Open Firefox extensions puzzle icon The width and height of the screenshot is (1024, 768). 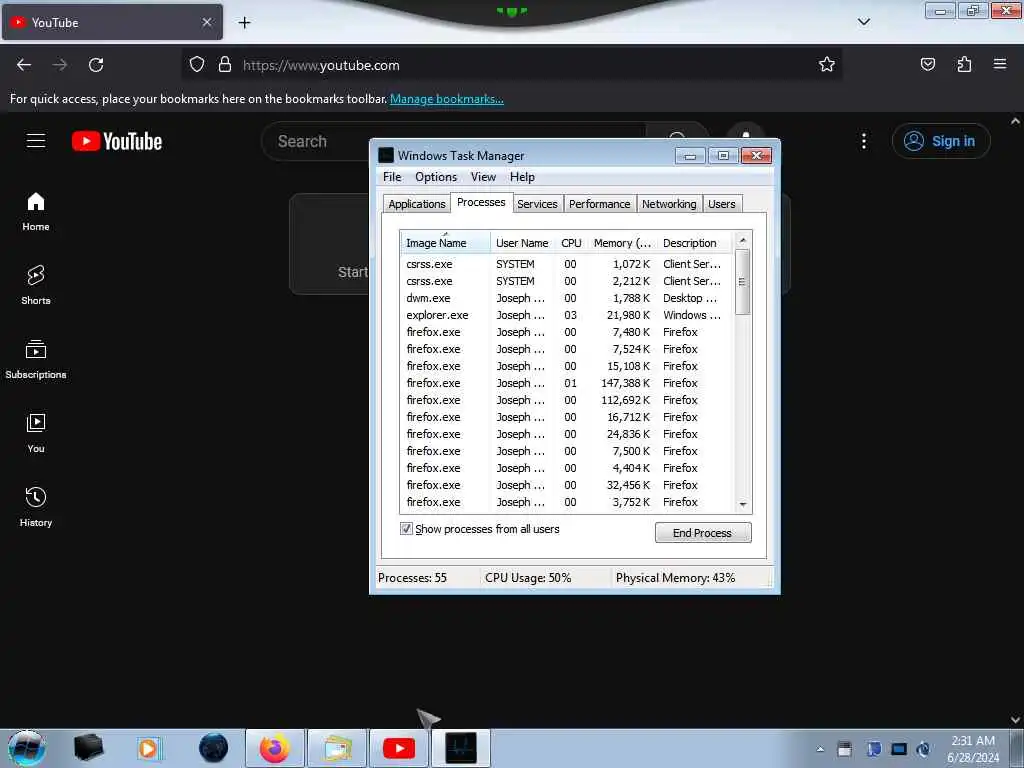[964, 64]
